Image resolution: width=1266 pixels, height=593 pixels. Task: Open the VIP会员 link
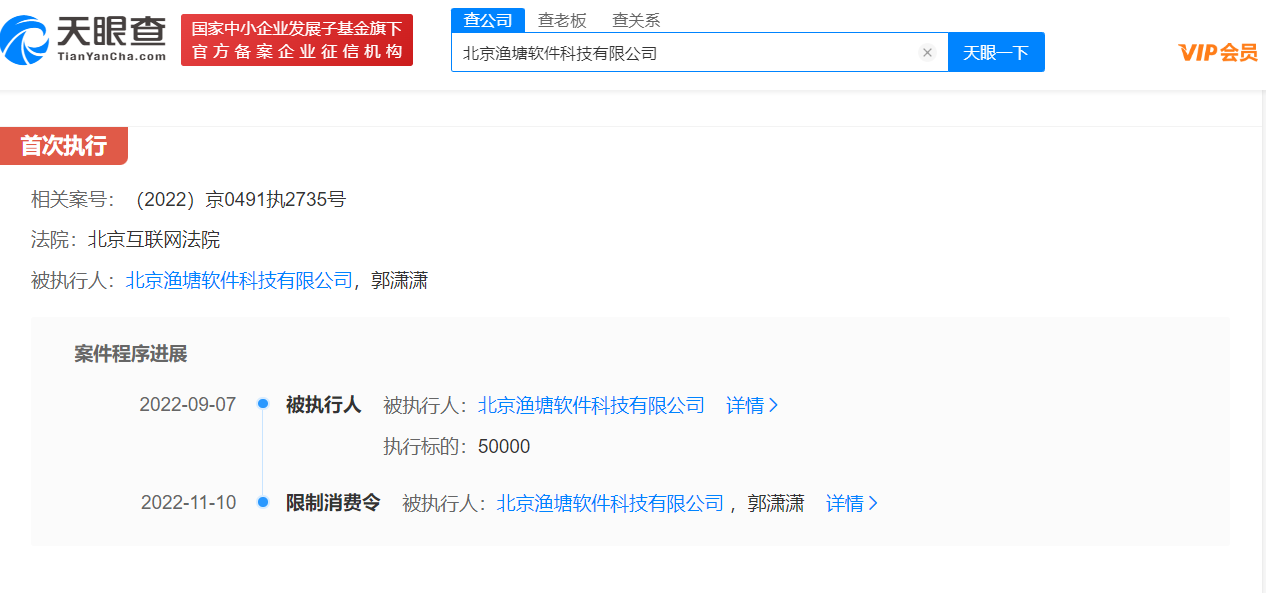pyautogui.click(x=1217, y=52)
